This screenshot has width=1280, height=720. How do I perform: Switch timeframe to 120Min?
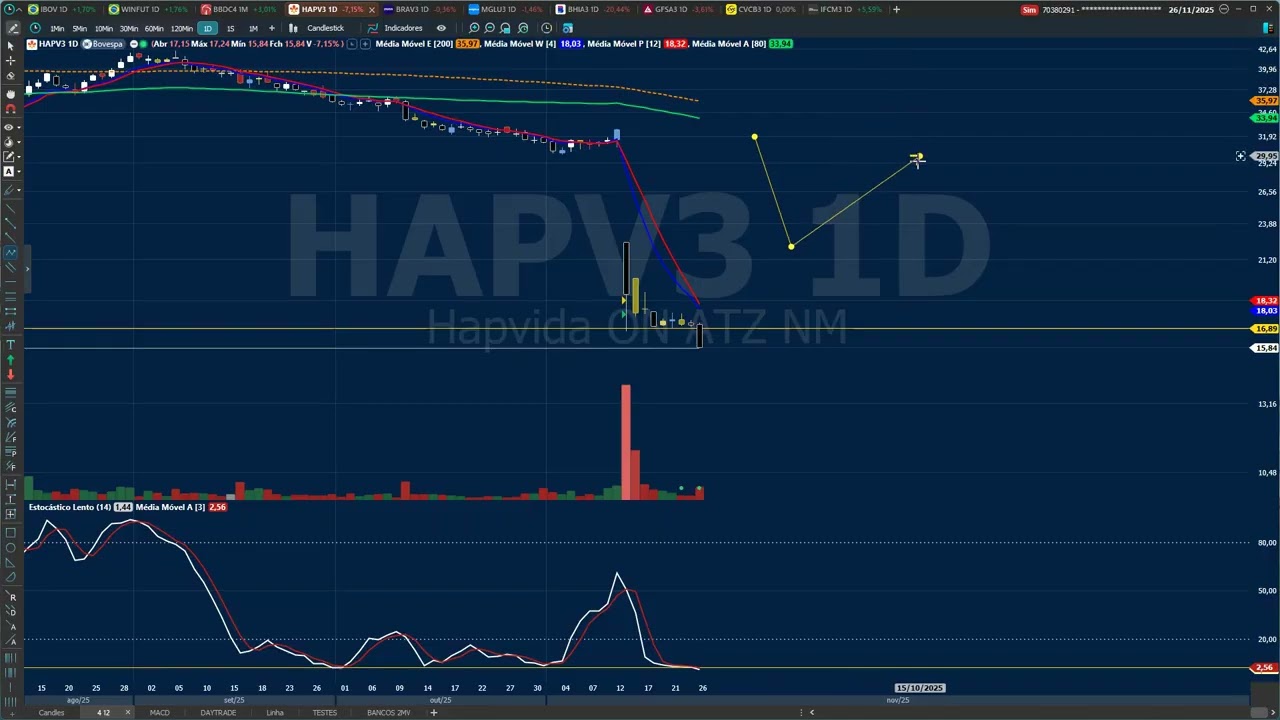click(x=181, y=28)
